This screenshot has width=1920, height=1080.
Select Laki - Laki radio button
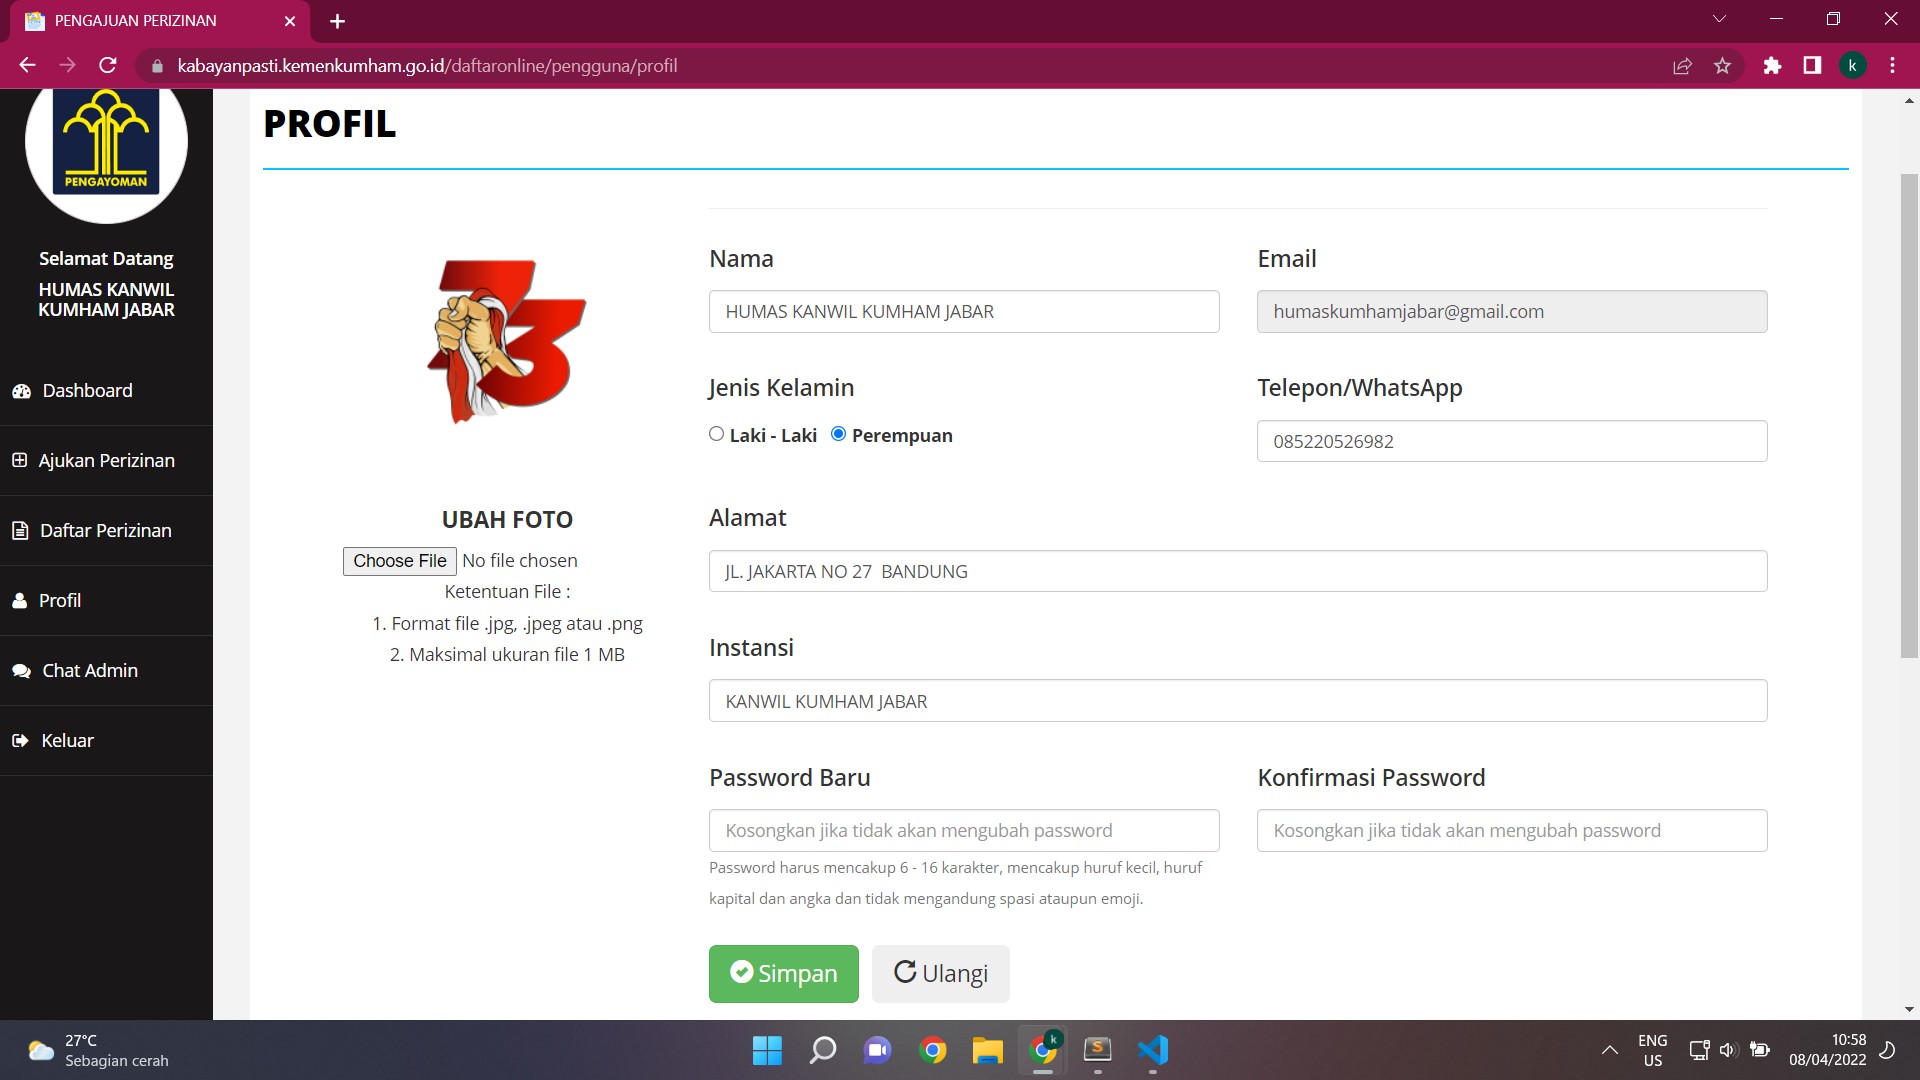click(716, 434)
